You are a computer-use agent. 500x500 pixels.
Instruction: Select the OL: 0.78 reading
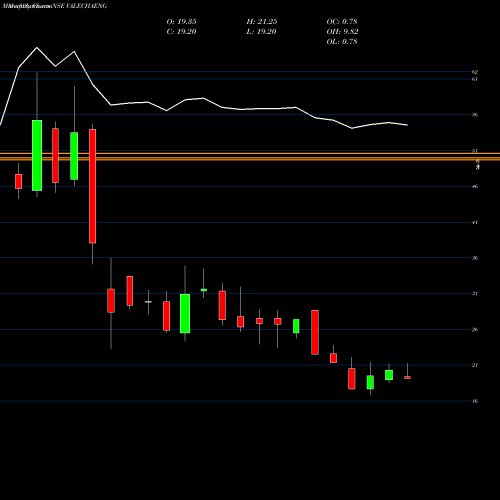tap(342, 42)
